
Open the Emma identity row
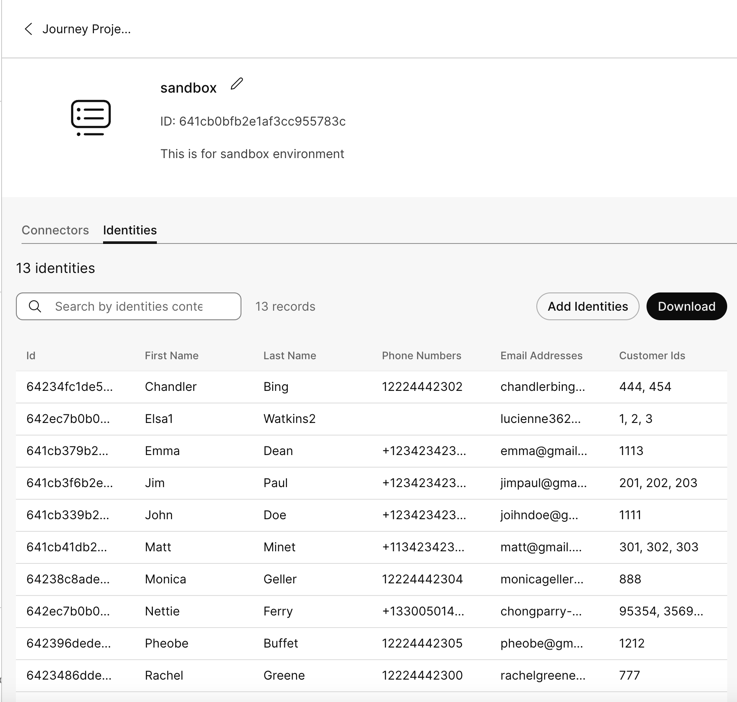[371, 451]
